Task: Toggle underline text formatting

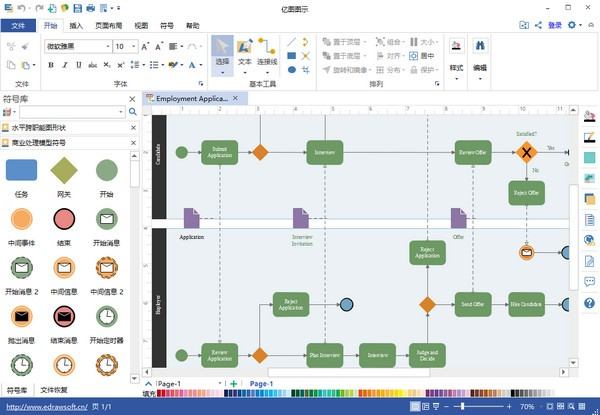Action: [x=78, y=66]
